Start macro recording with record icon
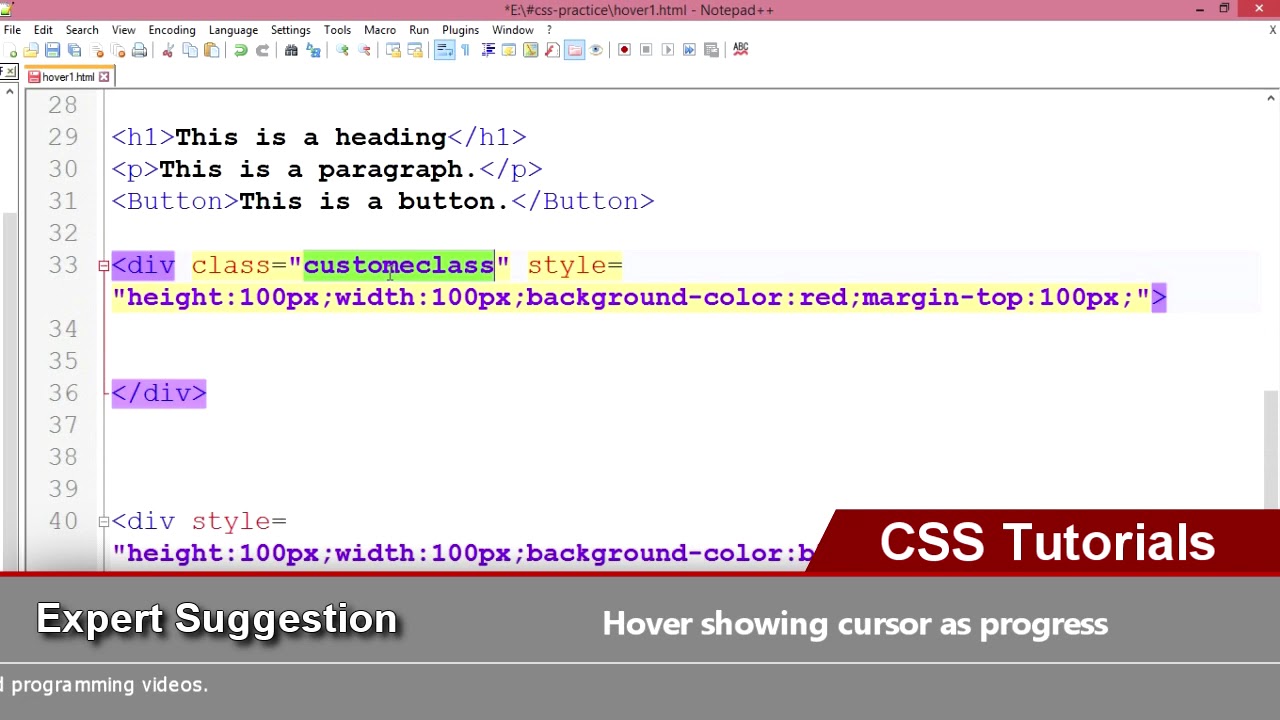 click(624, 49)
